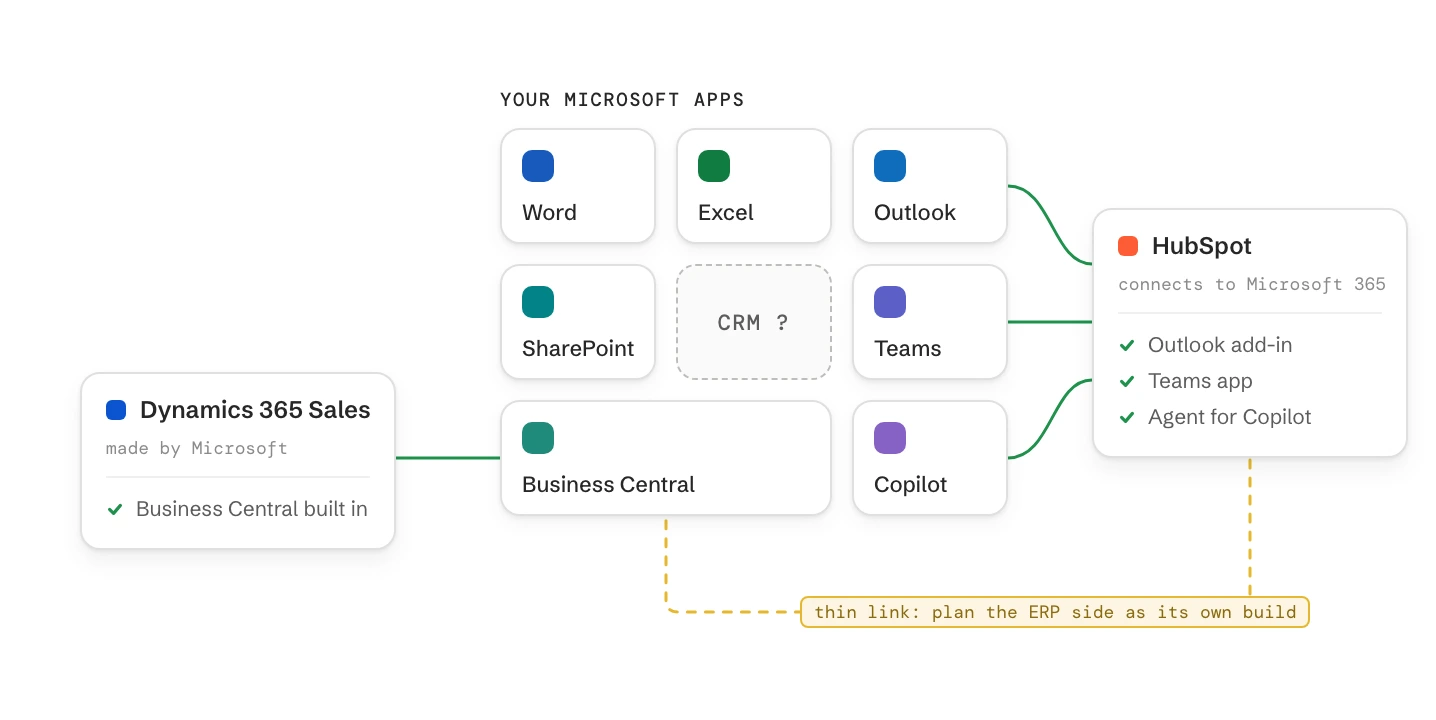
Task: Click the checkmark beside Teams app
Action: coord(1127,381)
